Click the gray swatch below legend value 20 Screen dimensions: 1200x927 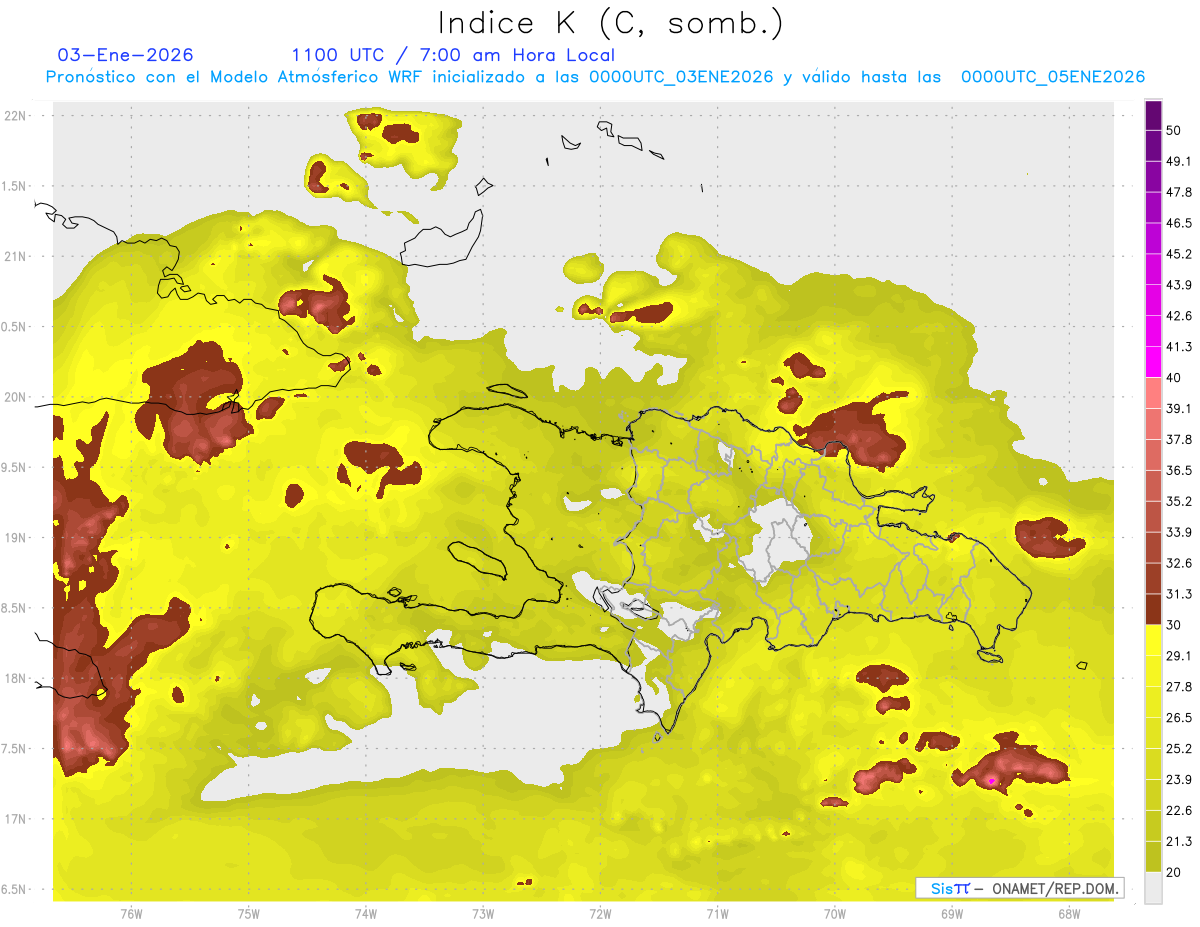tap(1153, 887)
